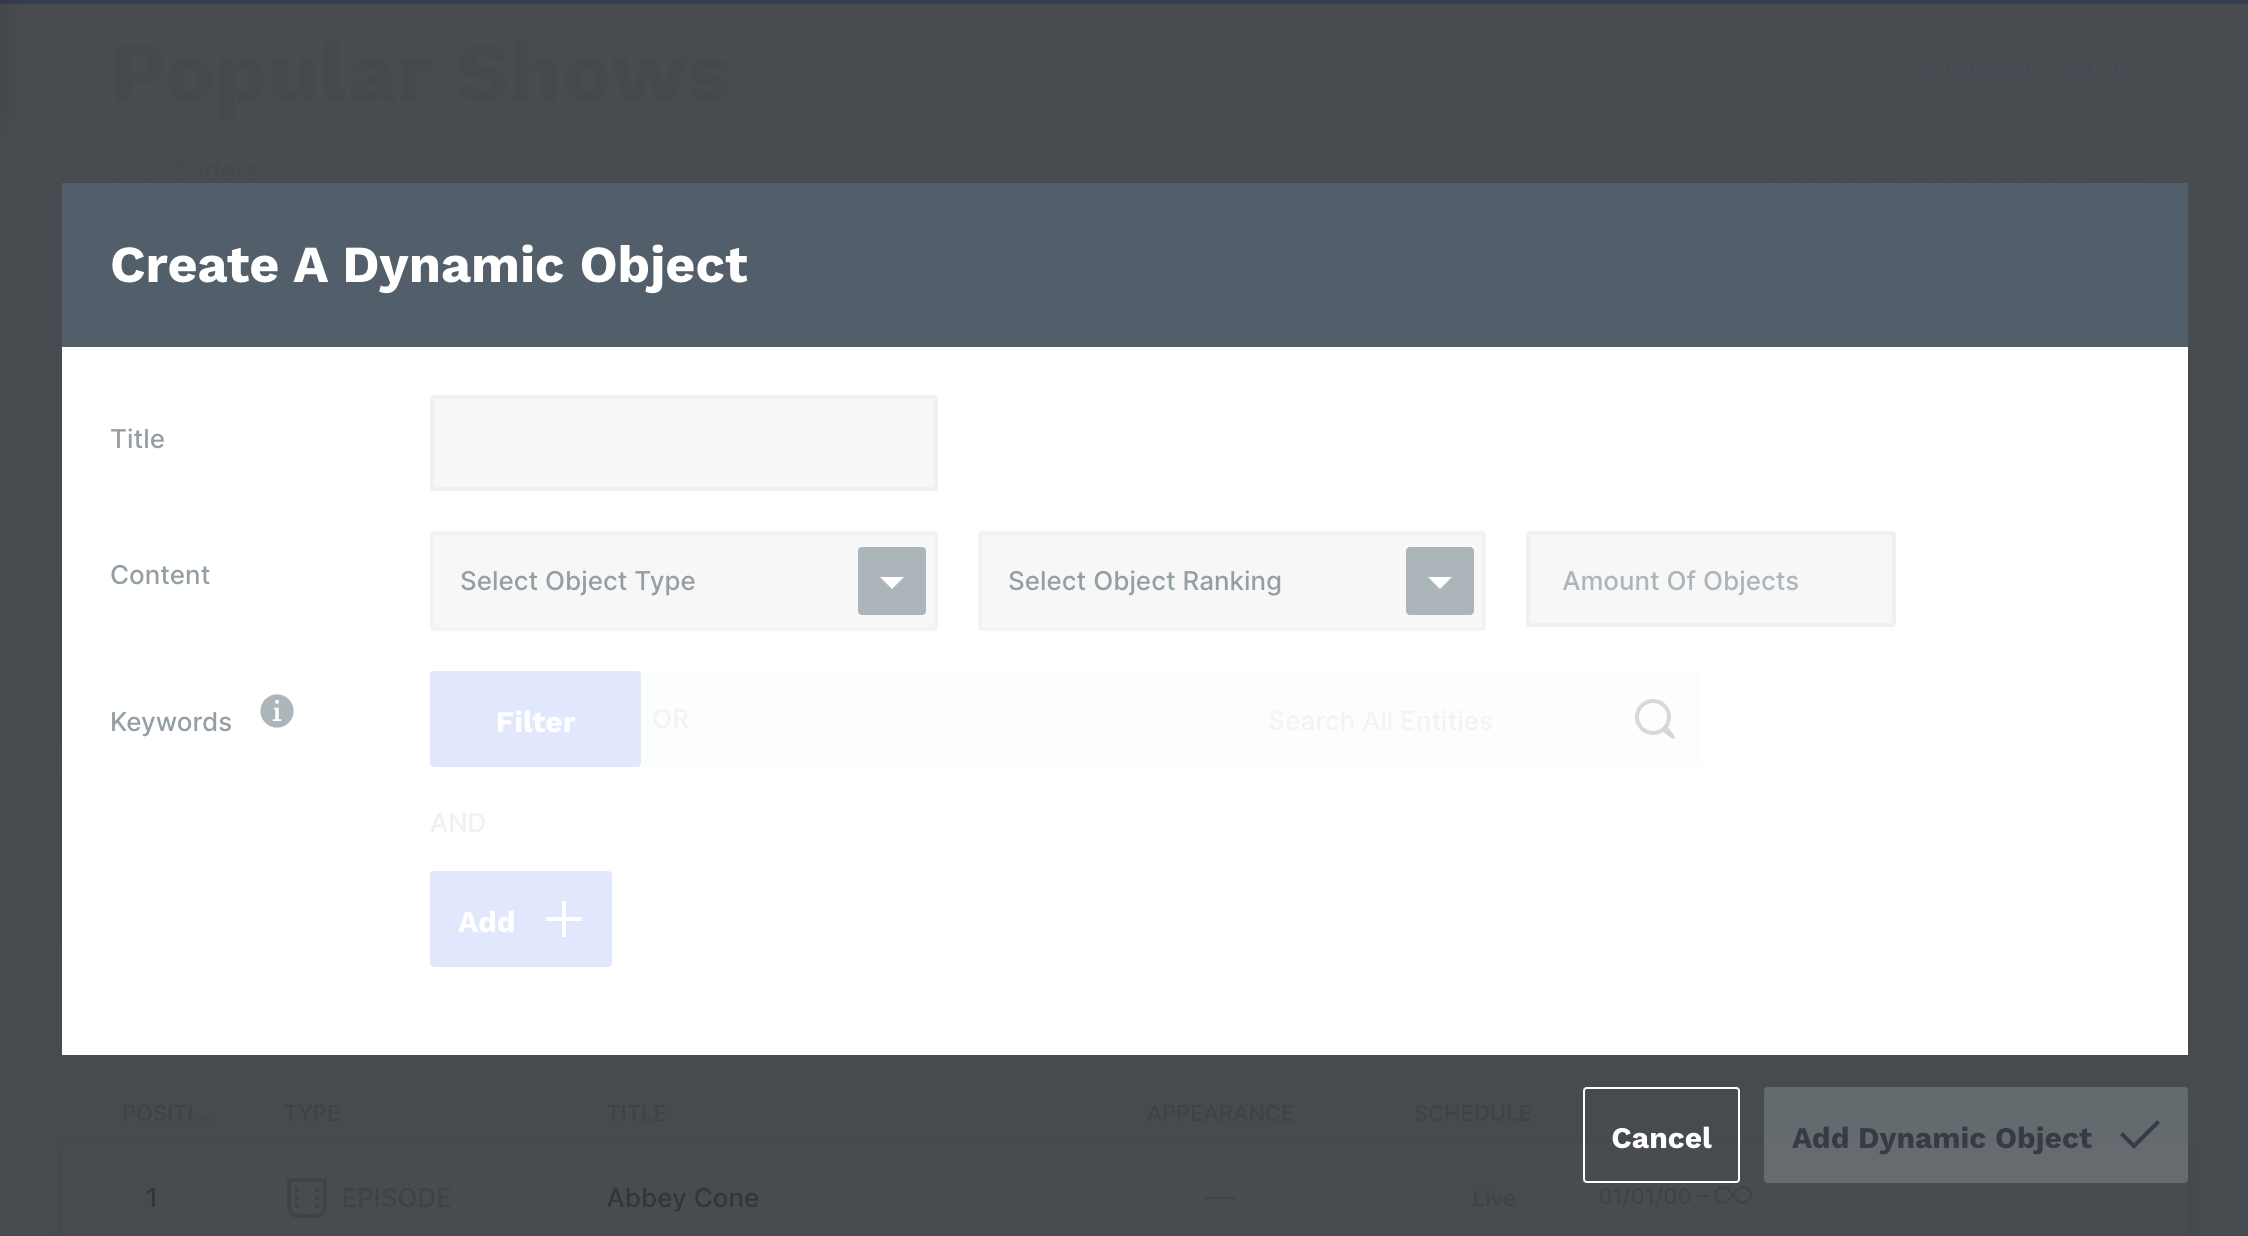Click the TITLE column header
The image size is (2248, 1236).
tap(636, 1113)
